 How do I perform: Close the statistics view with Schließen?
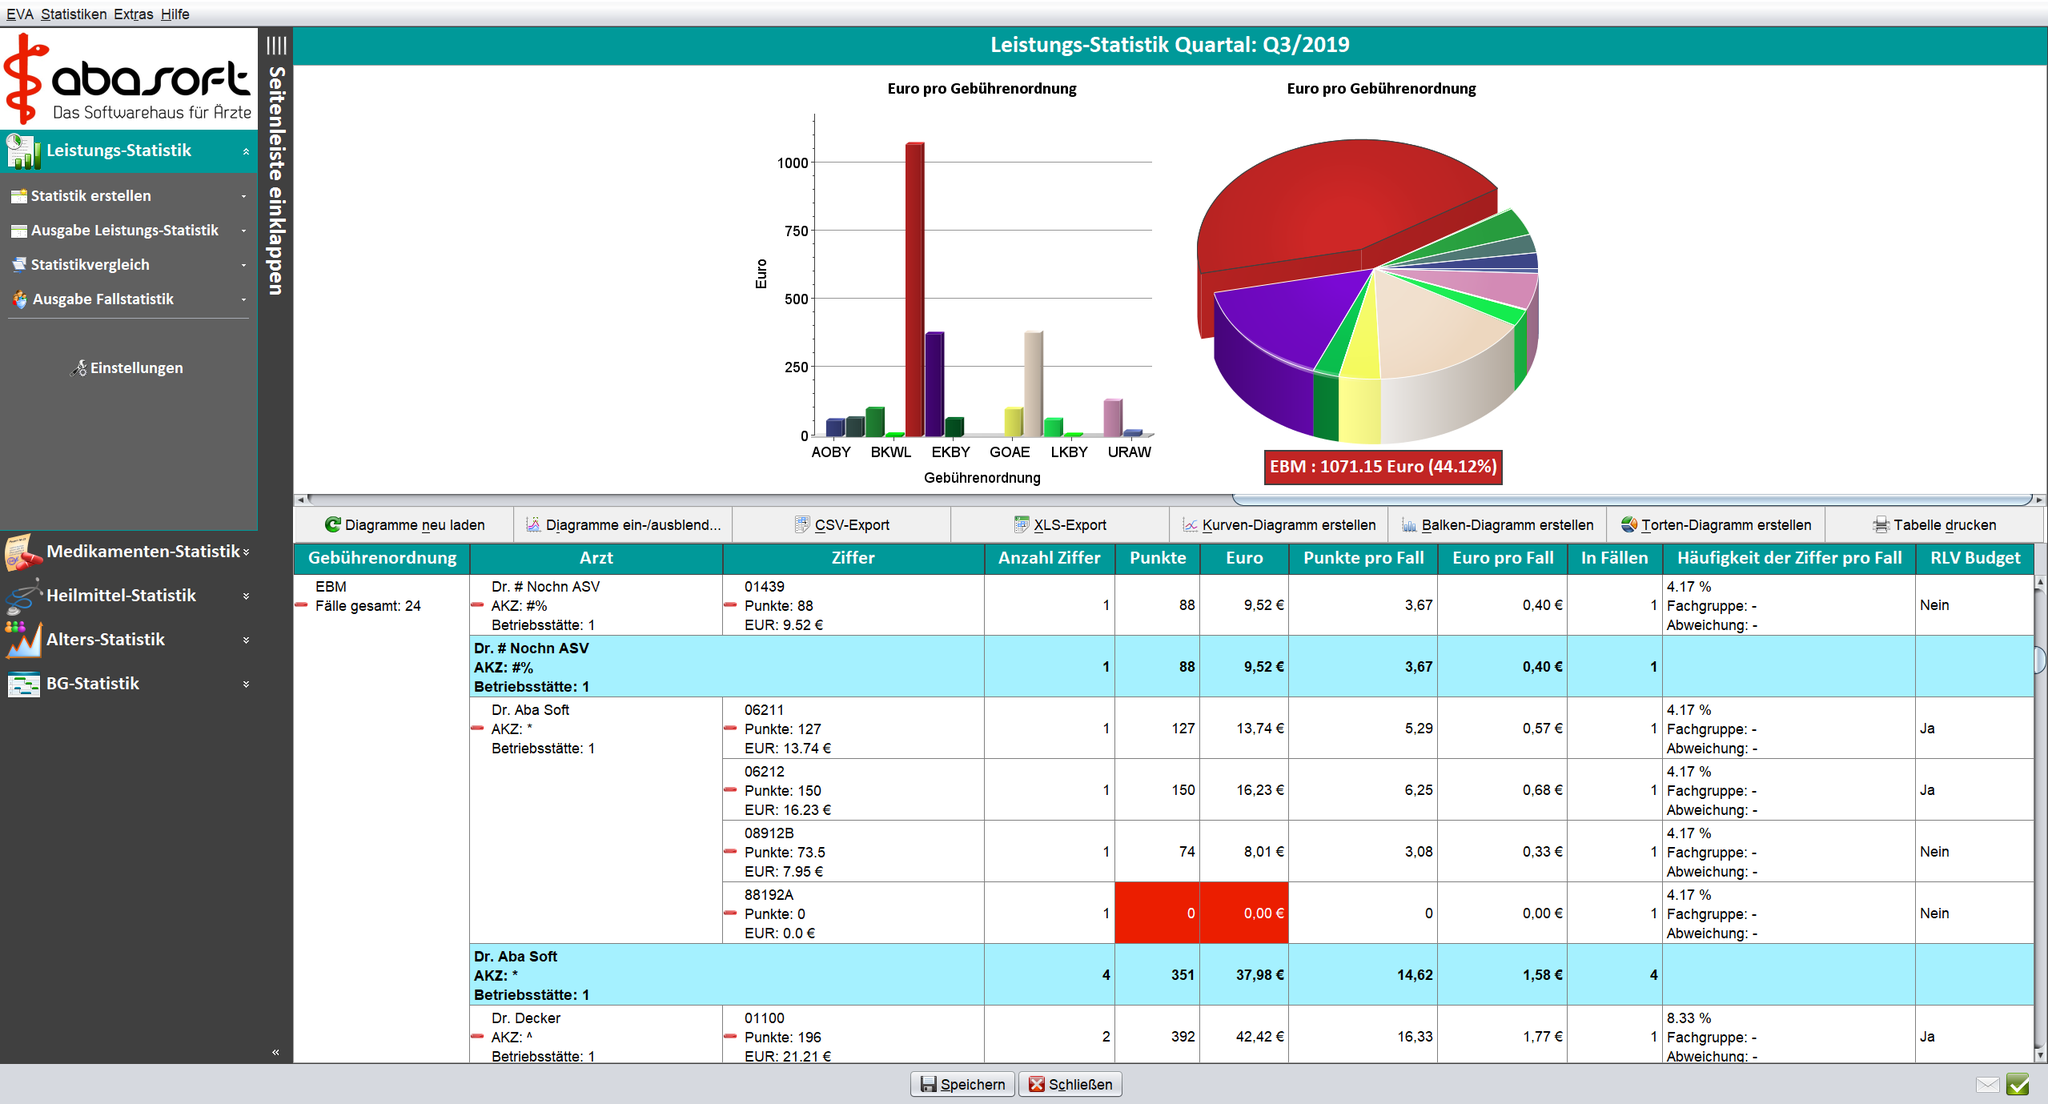[1071, 1084]
